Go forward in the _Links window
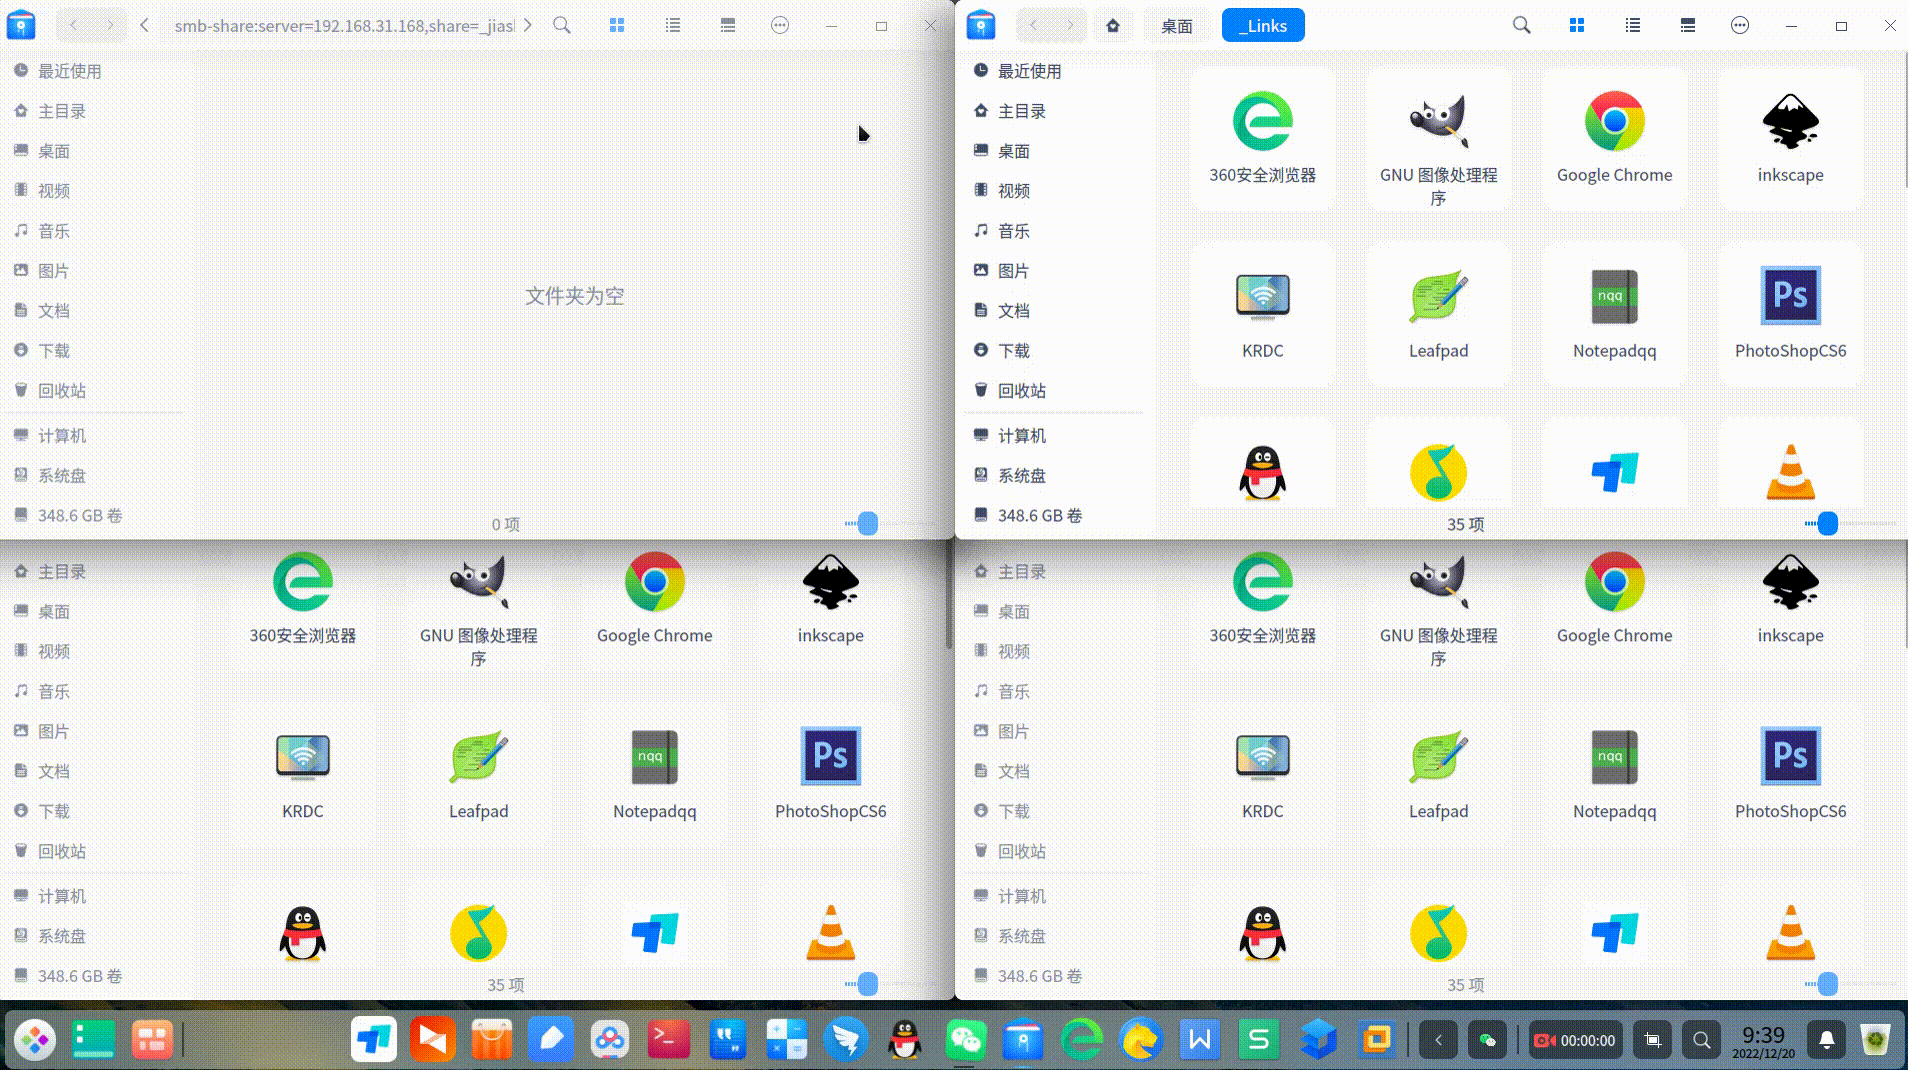The image size is (1908, 1070). 1070,26
